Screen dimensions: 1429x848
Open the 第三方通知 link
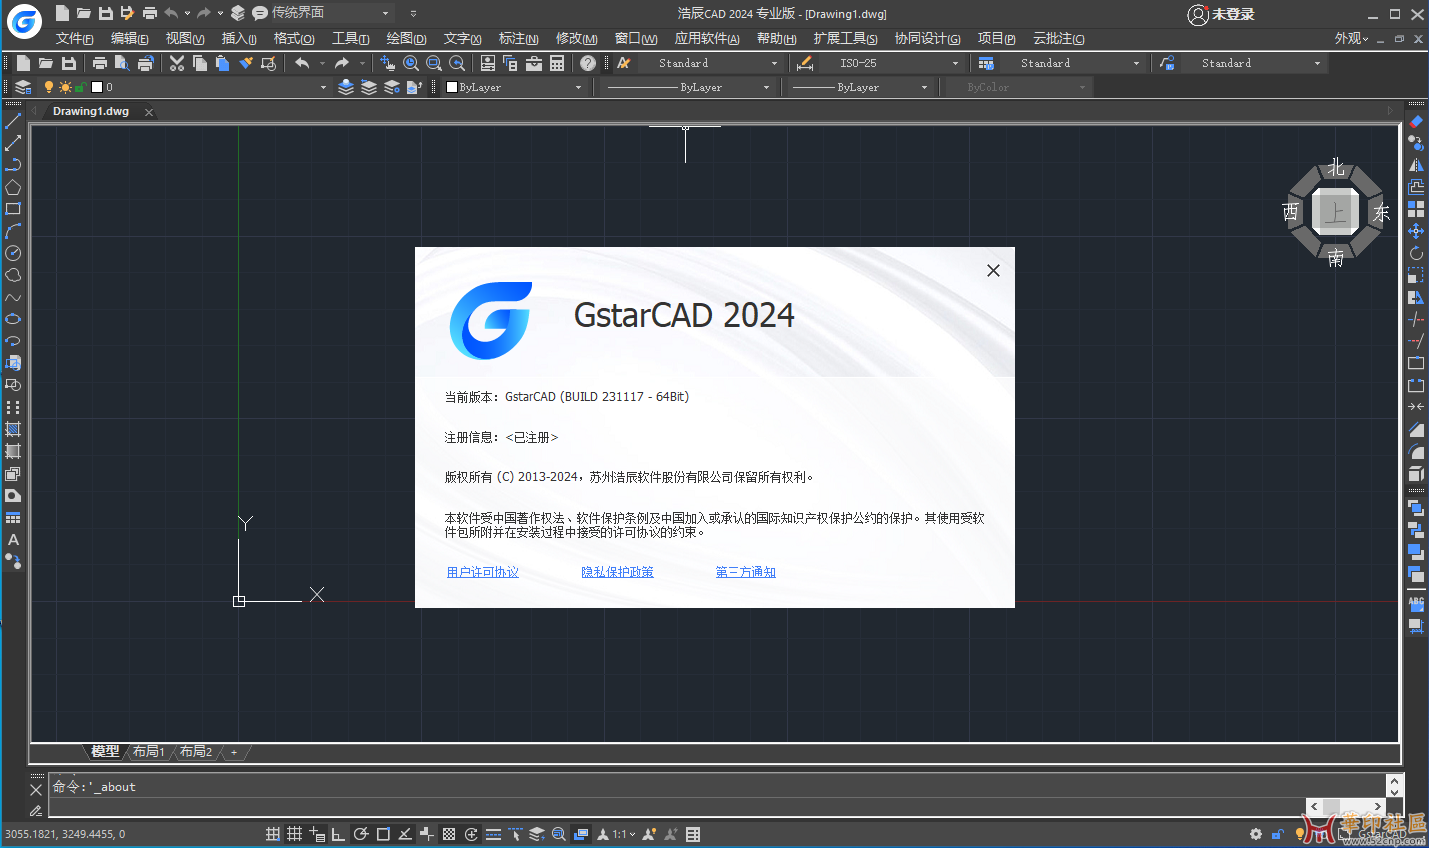(745, 572)
